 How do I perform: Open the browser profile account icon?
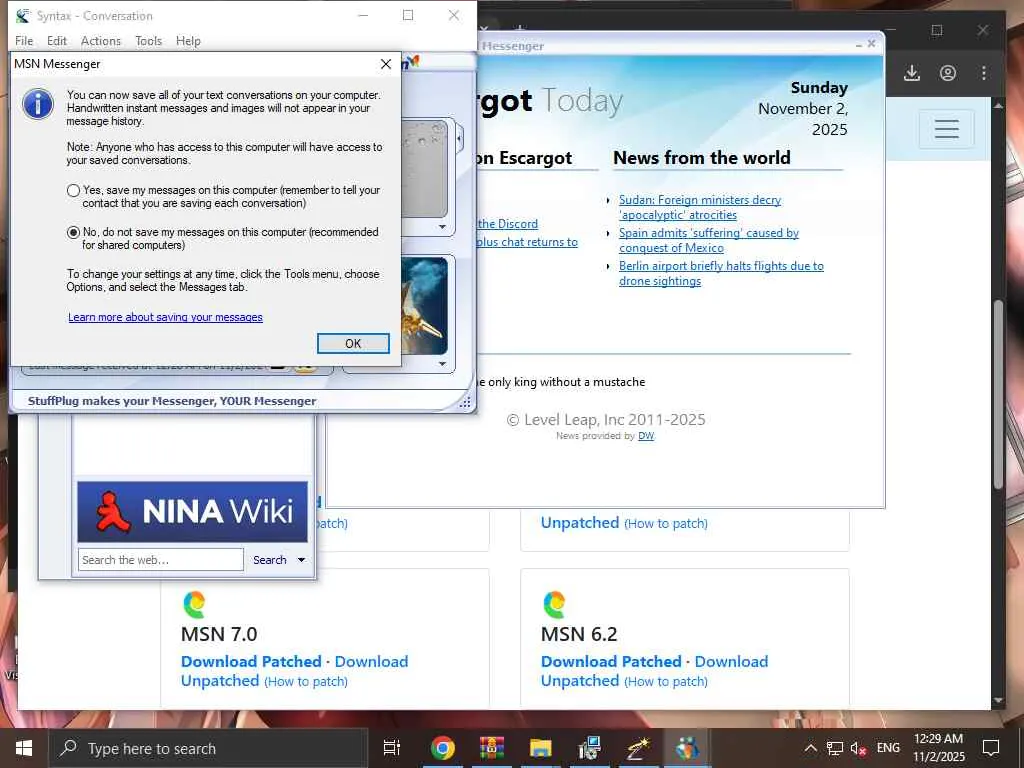[948, 73]
